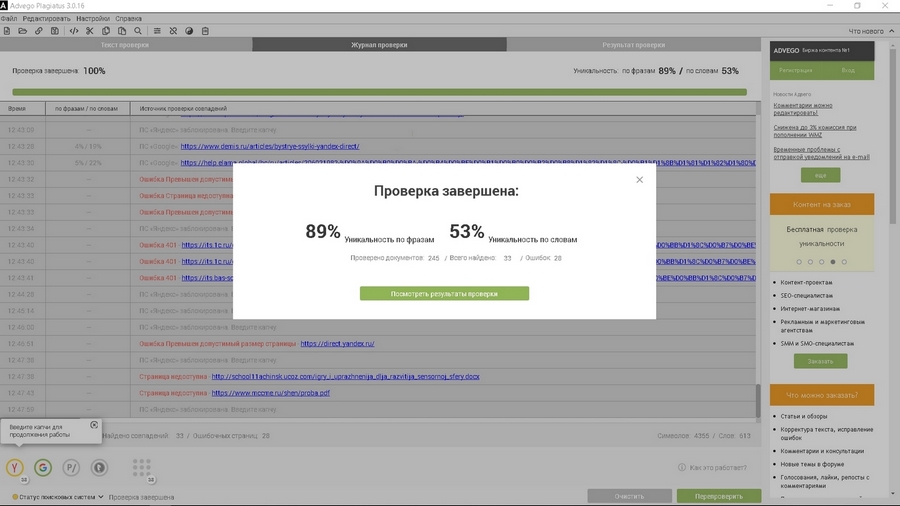Click the 'Что можно заказать?' orange header

point(821,395)
